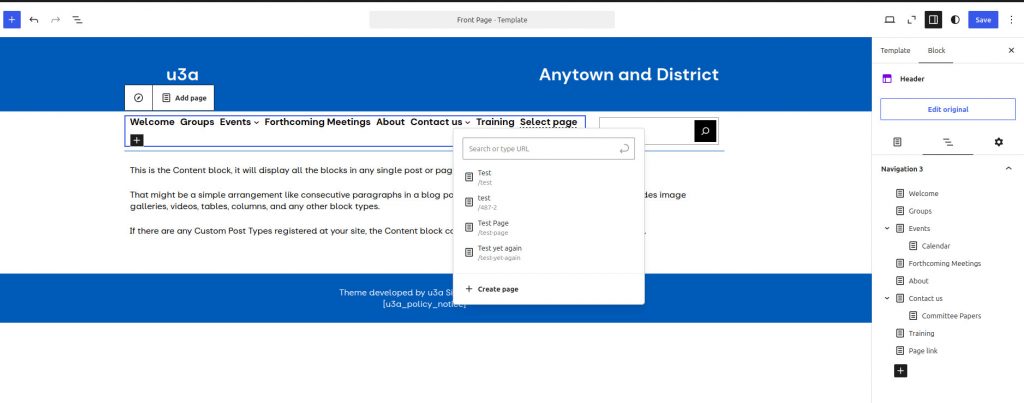This screenshot has height=403, width=1024.
Task: Submit the URL with the return-arrow icon
Action: click(624, 148)
